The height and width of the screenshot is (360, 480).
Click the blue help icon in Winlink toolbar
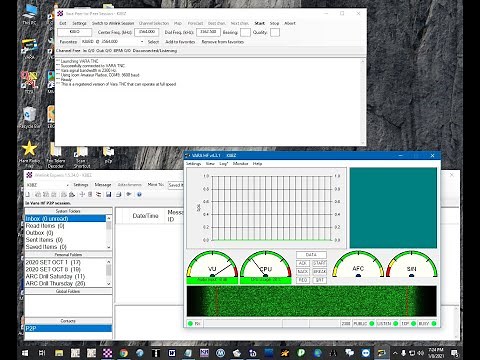pyautogui.click(x=139, y=194)
